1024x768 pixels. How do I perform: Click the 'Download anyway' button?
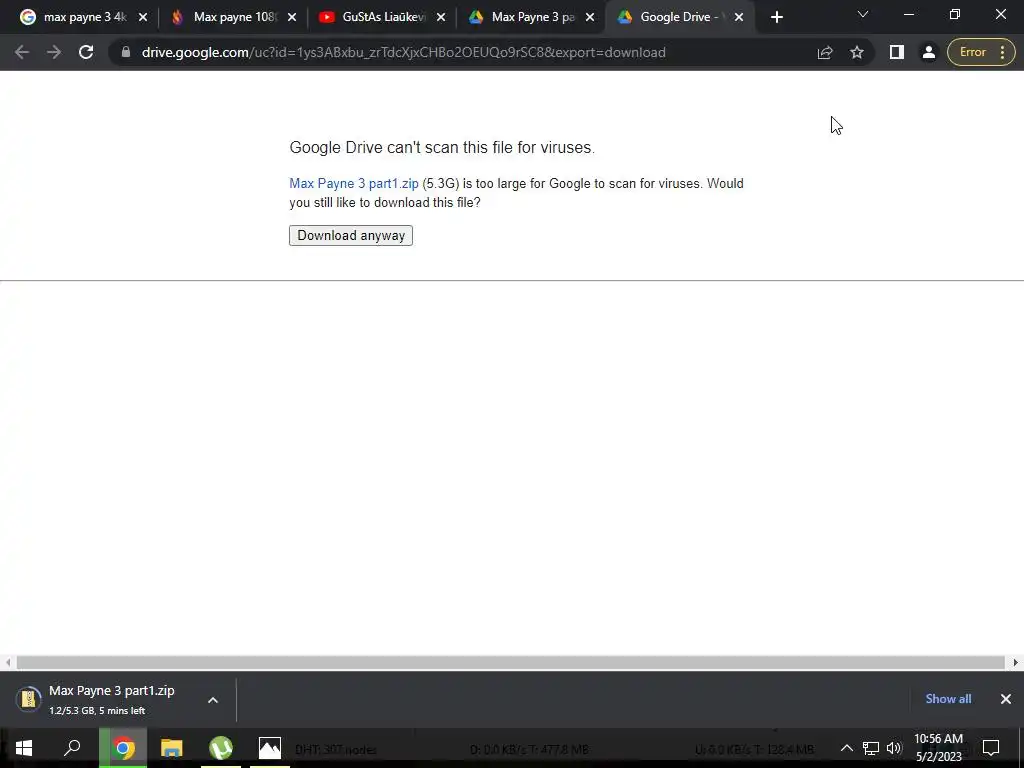351,236
